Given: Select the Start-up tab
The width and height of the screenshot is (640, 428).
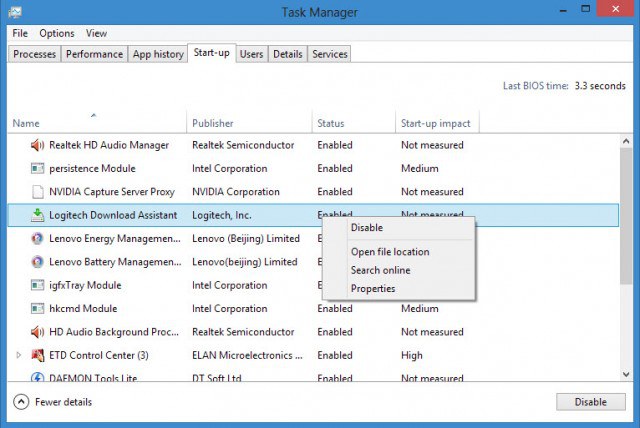Looking at the screenshot, I should (x=211, y=53).
